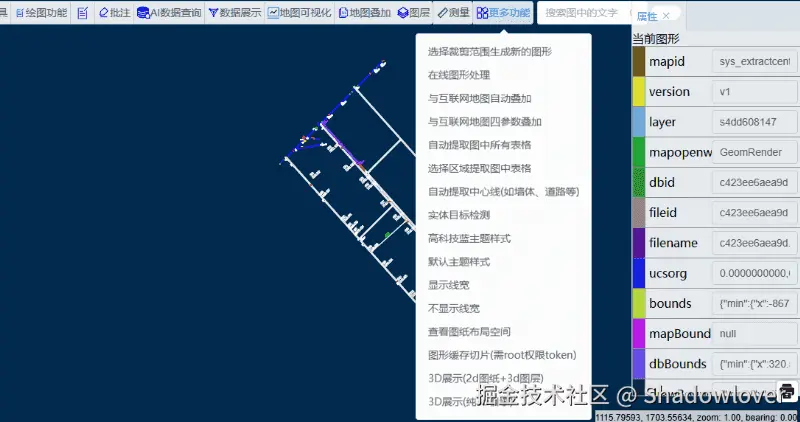This screenshot has height=422, width=800.
Task: Click the print icon at bottom right
Action: click(x=787, y=392)
